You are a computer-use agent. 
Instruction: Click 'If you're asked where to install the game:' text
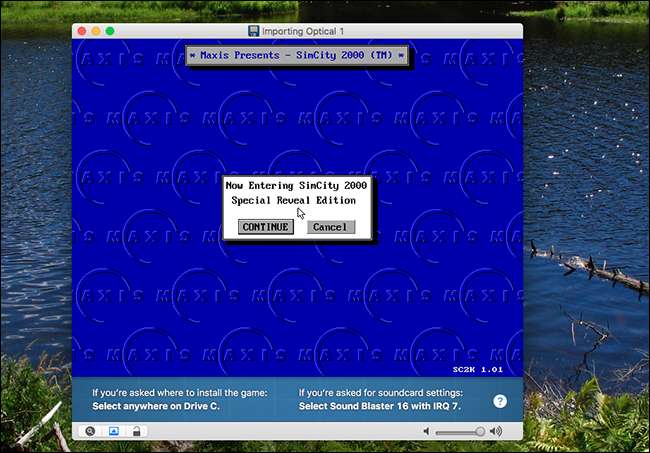[x=179, y=392]
